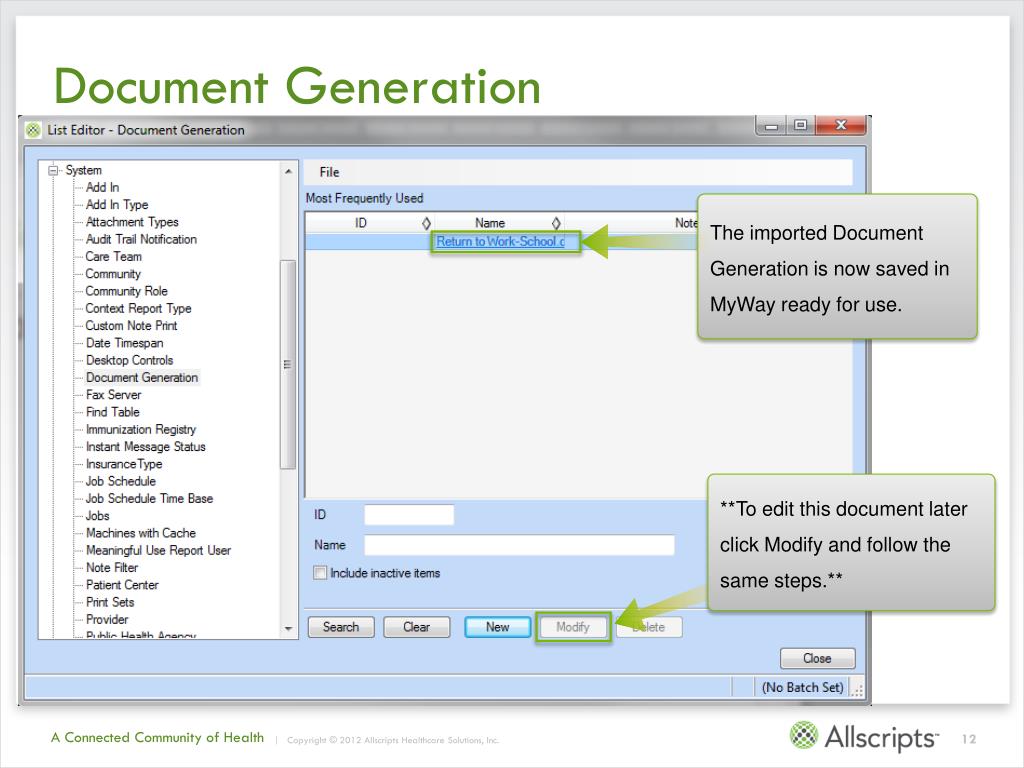This screenshot has height=768, width=1024.
Task: Select Print Sets tree item
Action: point(110,603)
